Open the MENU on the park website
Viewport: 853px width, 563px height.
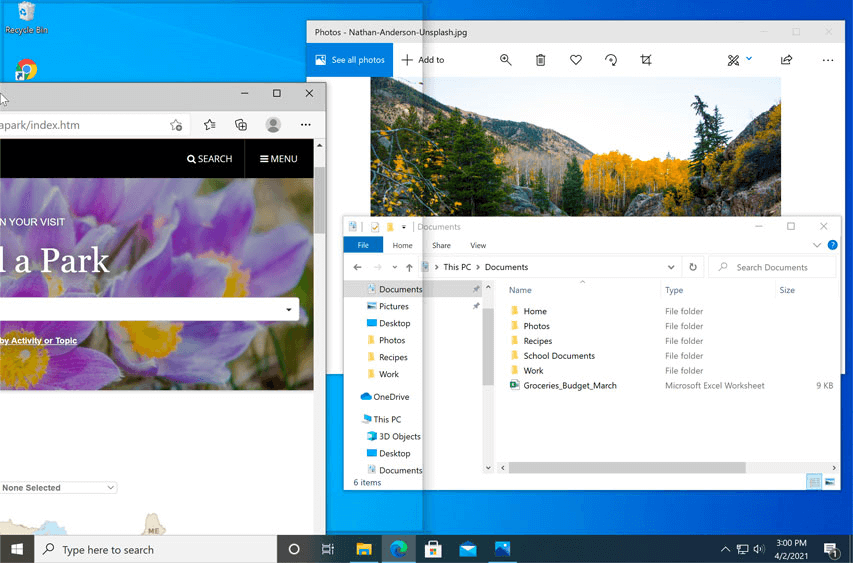(279, 158)
